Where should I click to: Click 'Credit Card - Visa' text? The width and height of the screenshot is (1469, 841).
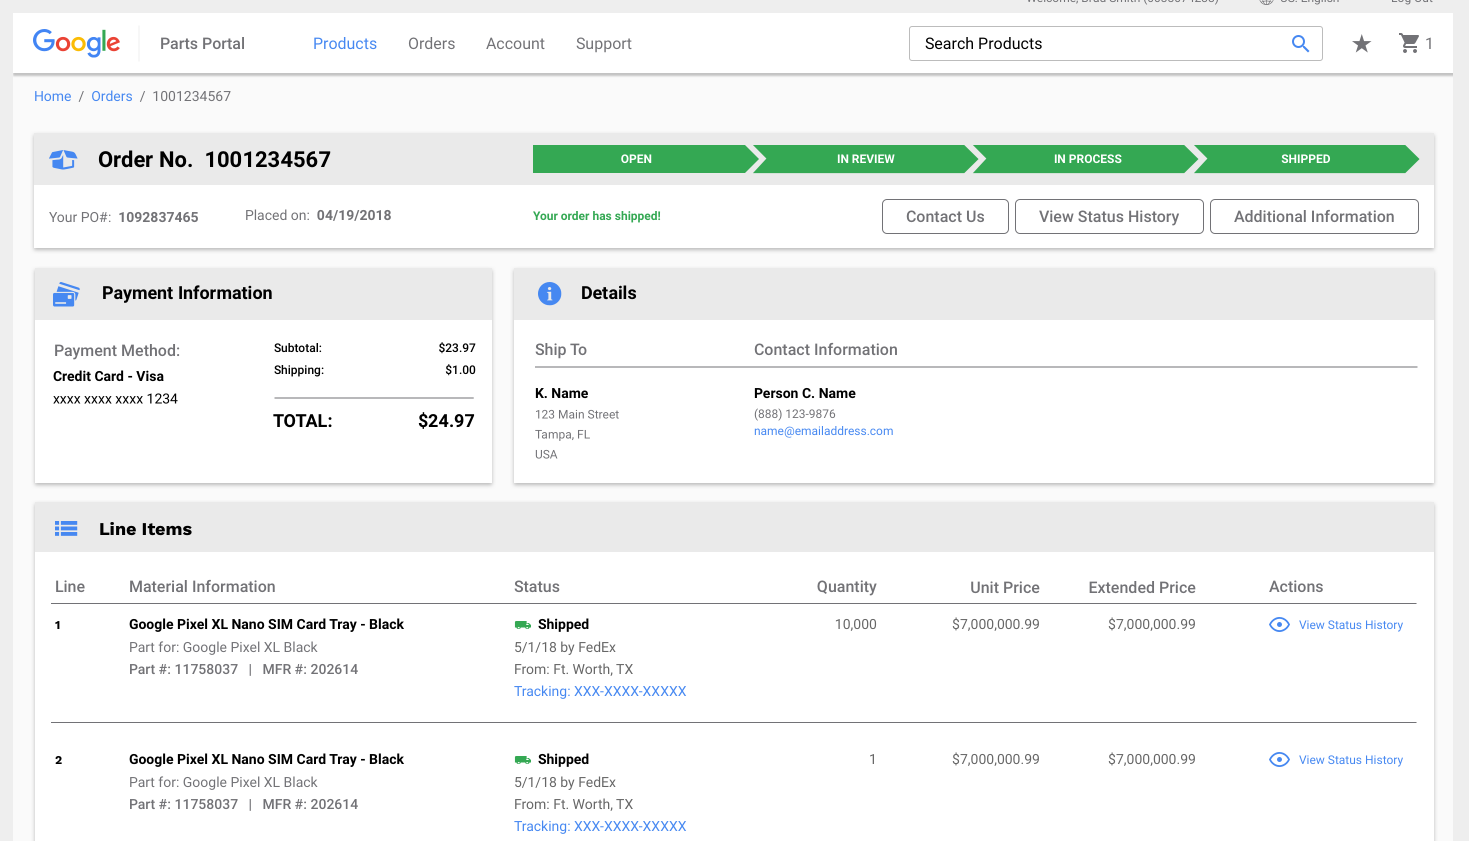tap(108, 376)
